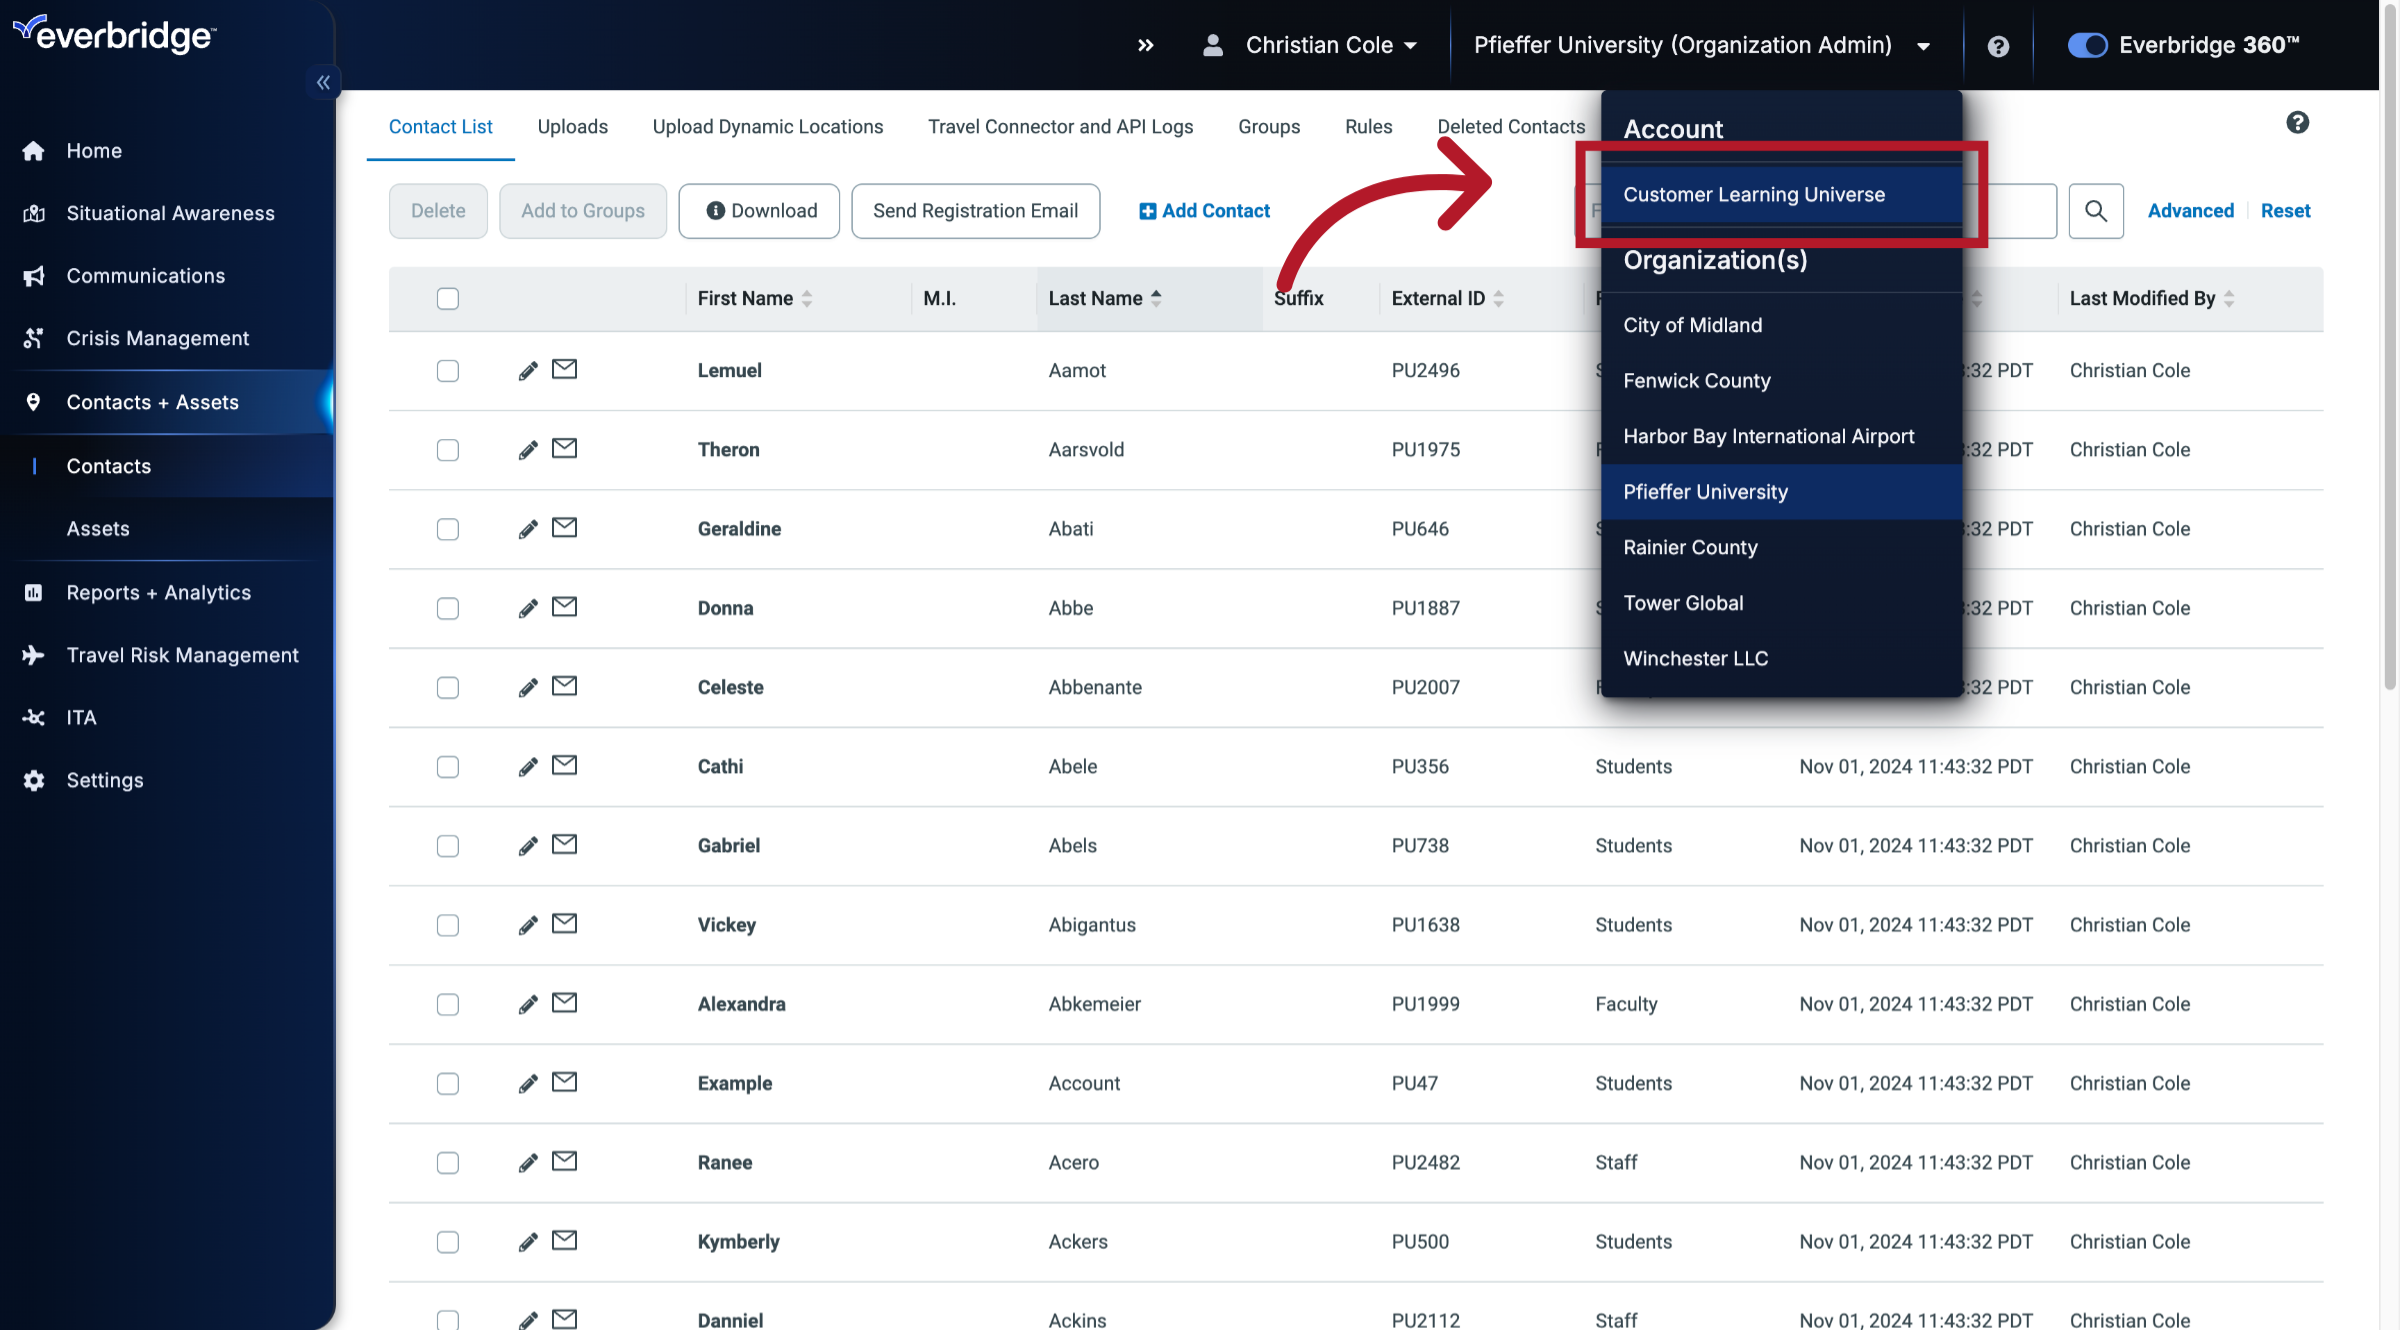Select the checkbox for Cathi Abele's row
This screenshot has height=1330, width=2400.
click(447, 767)
